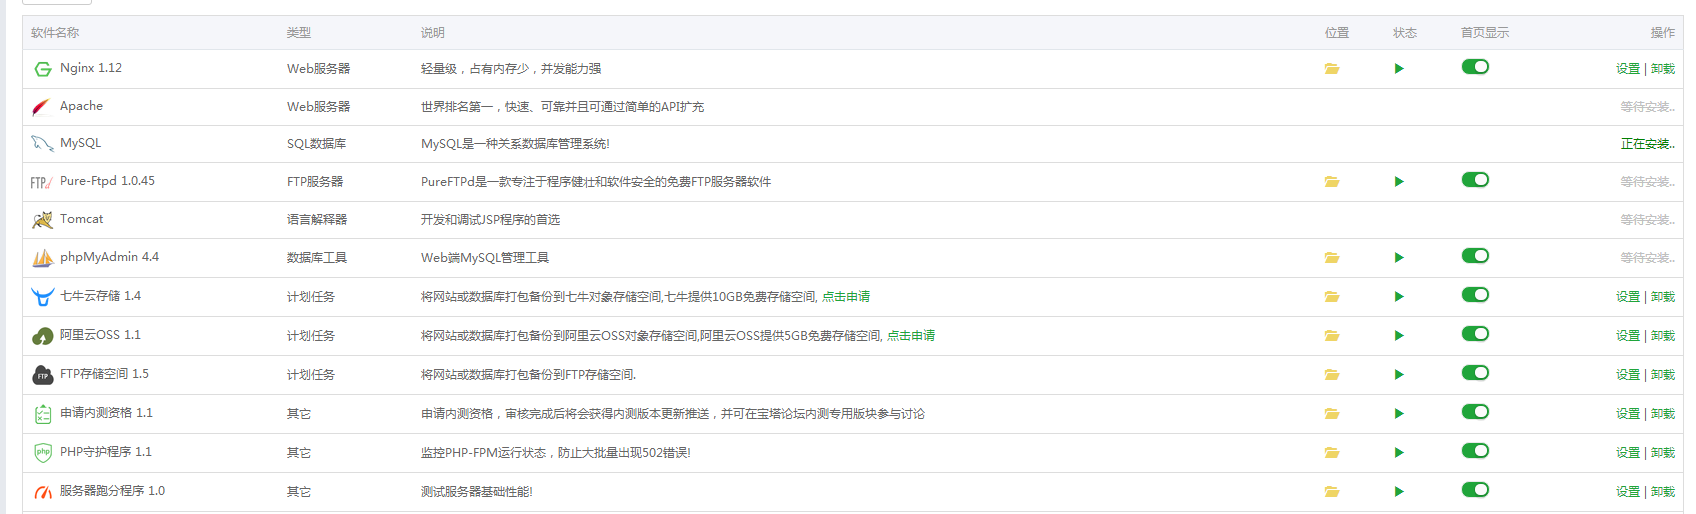Viewport: 1696px width, 514px height.
Task: Click the Tomcat 语言解释器 type cell
Action: [x=317, y=220]
